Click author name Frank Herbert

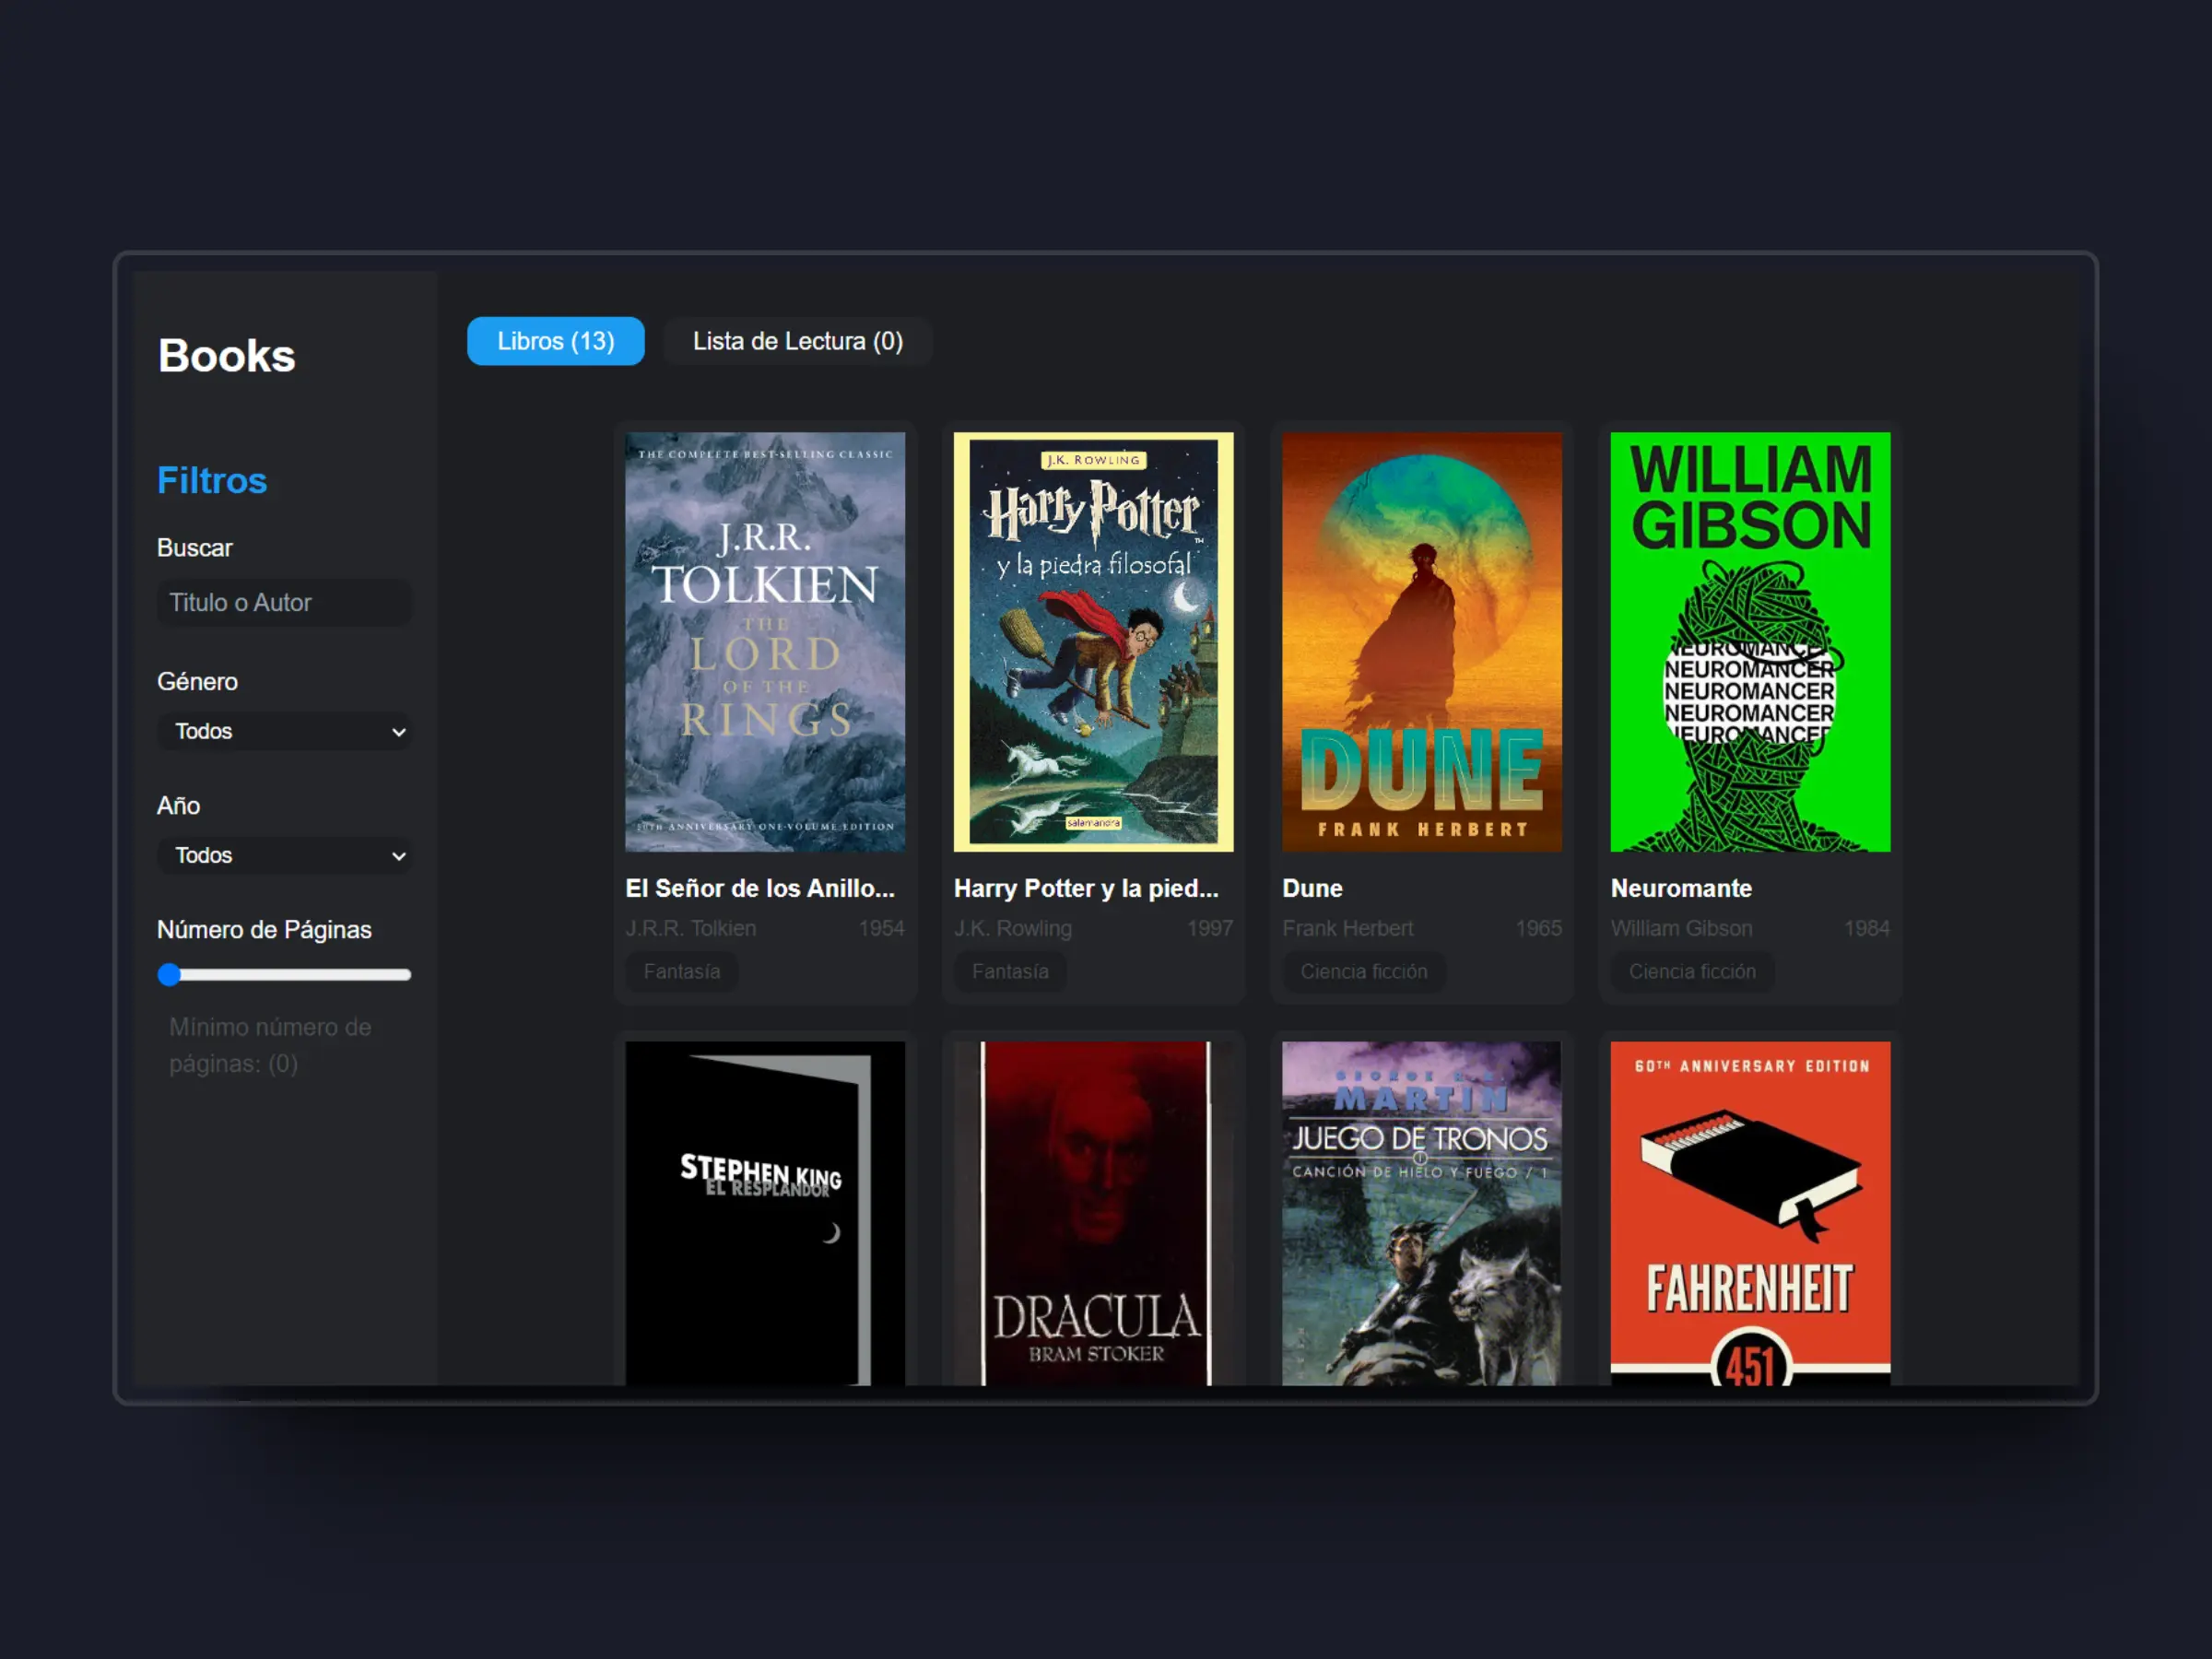[1347, 928]
